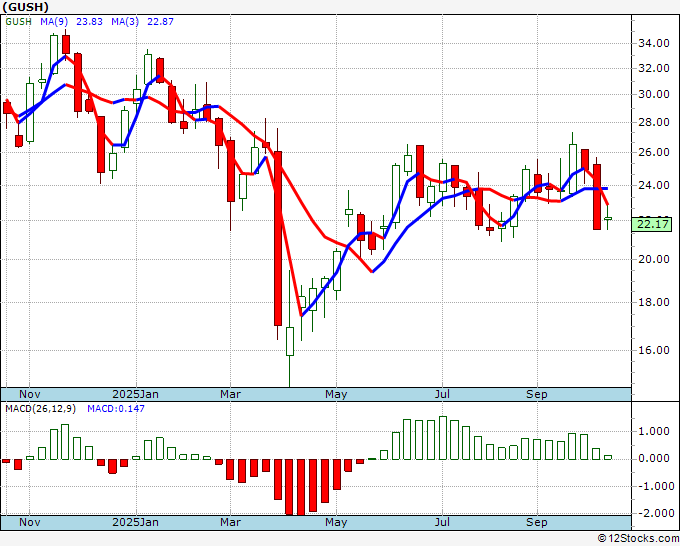Click the lowest green candlestick near 16.00

tap(290, 341)
